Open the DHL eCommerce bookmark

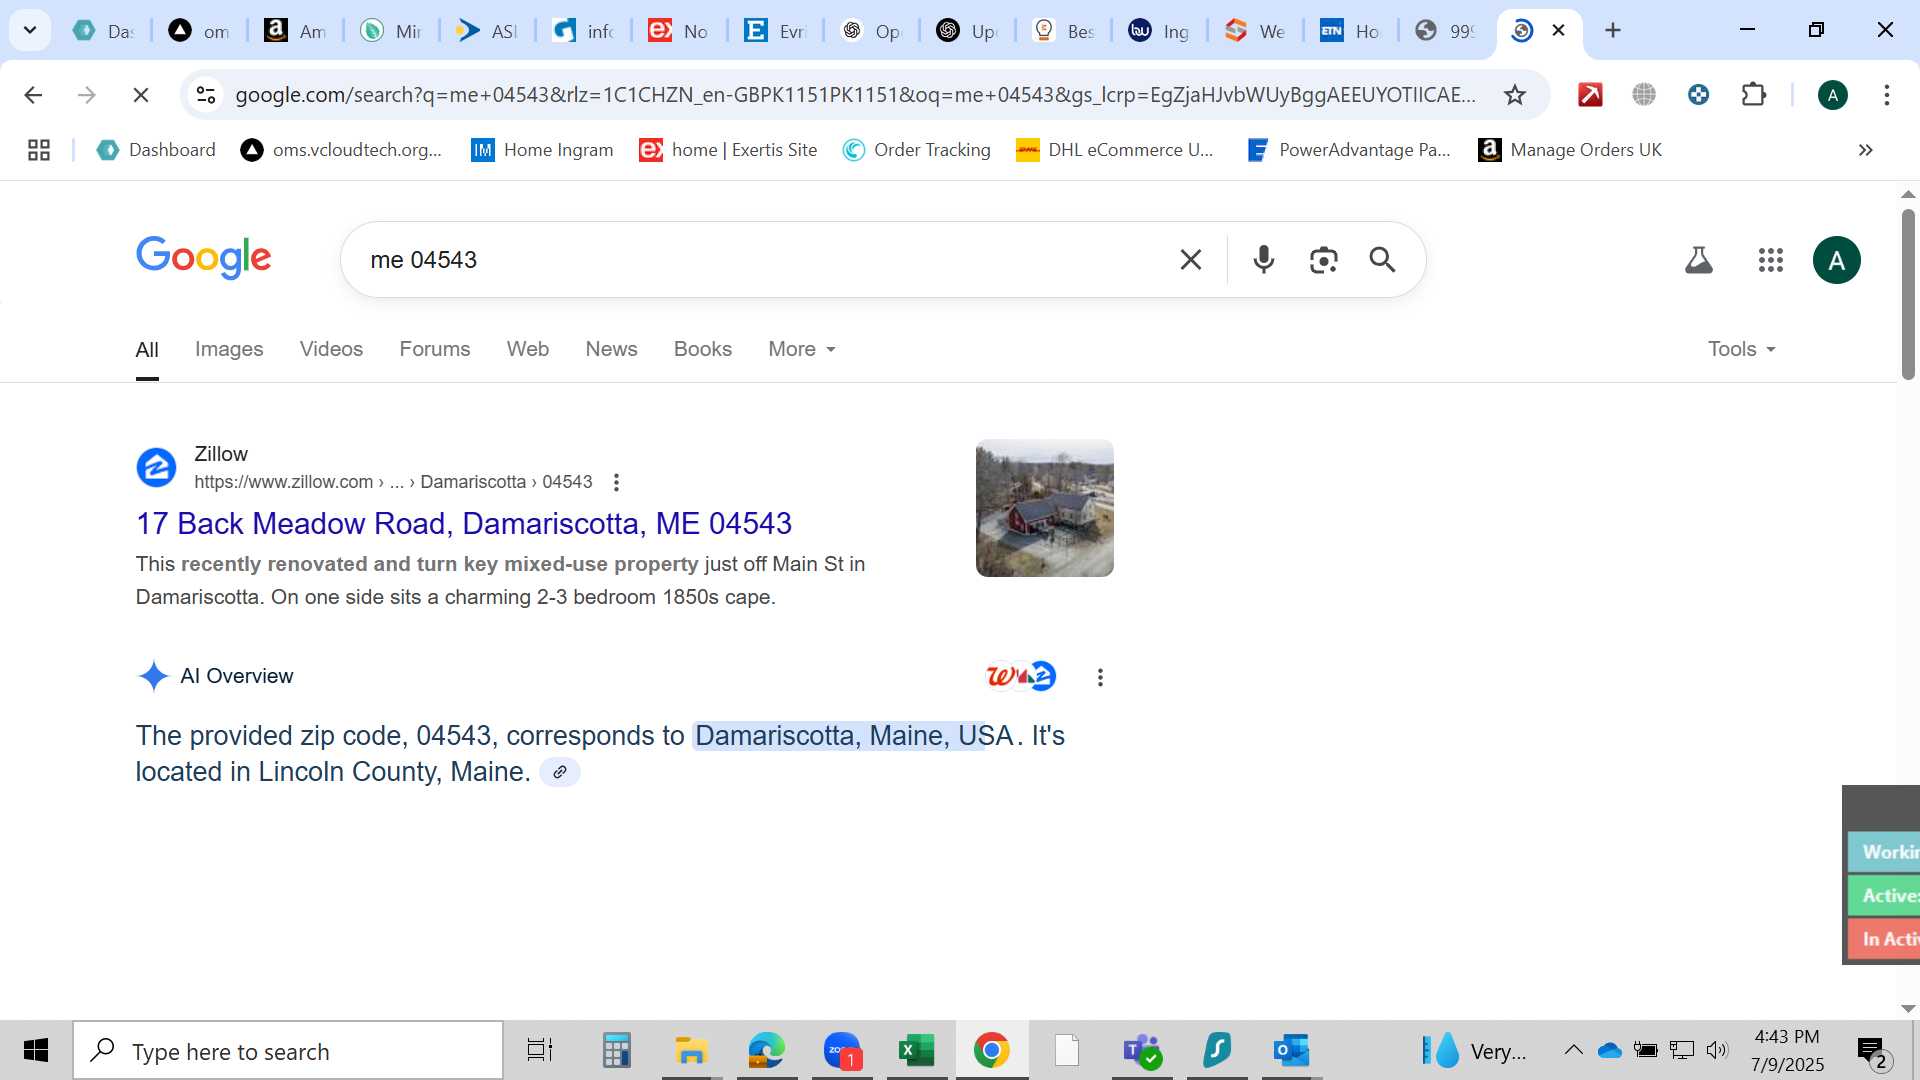click(1115, 150)
